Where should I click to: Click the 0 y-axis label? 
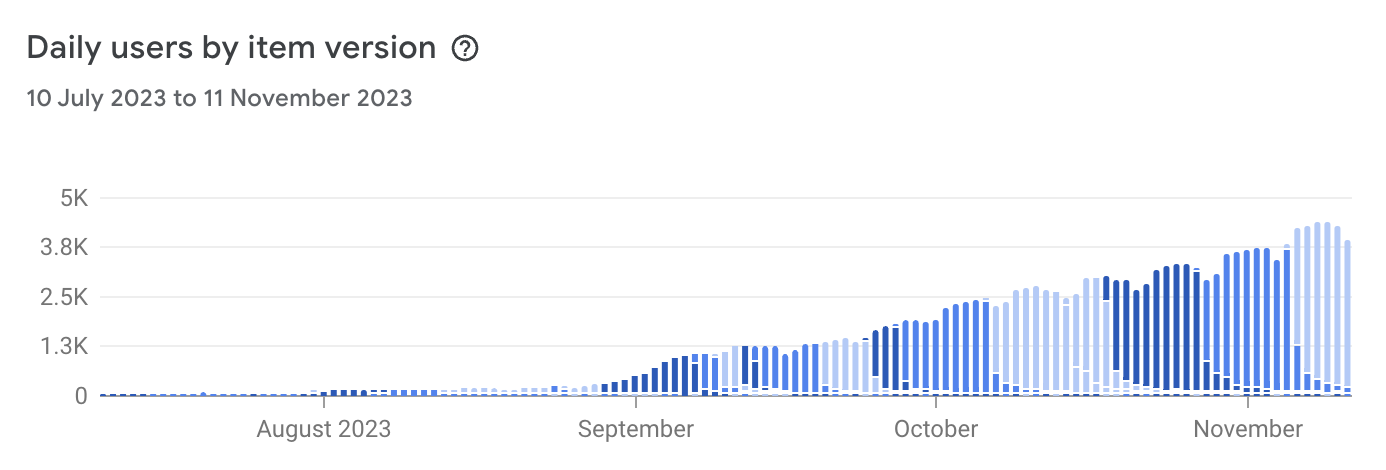pyautogui.click(x=82, y=396)
